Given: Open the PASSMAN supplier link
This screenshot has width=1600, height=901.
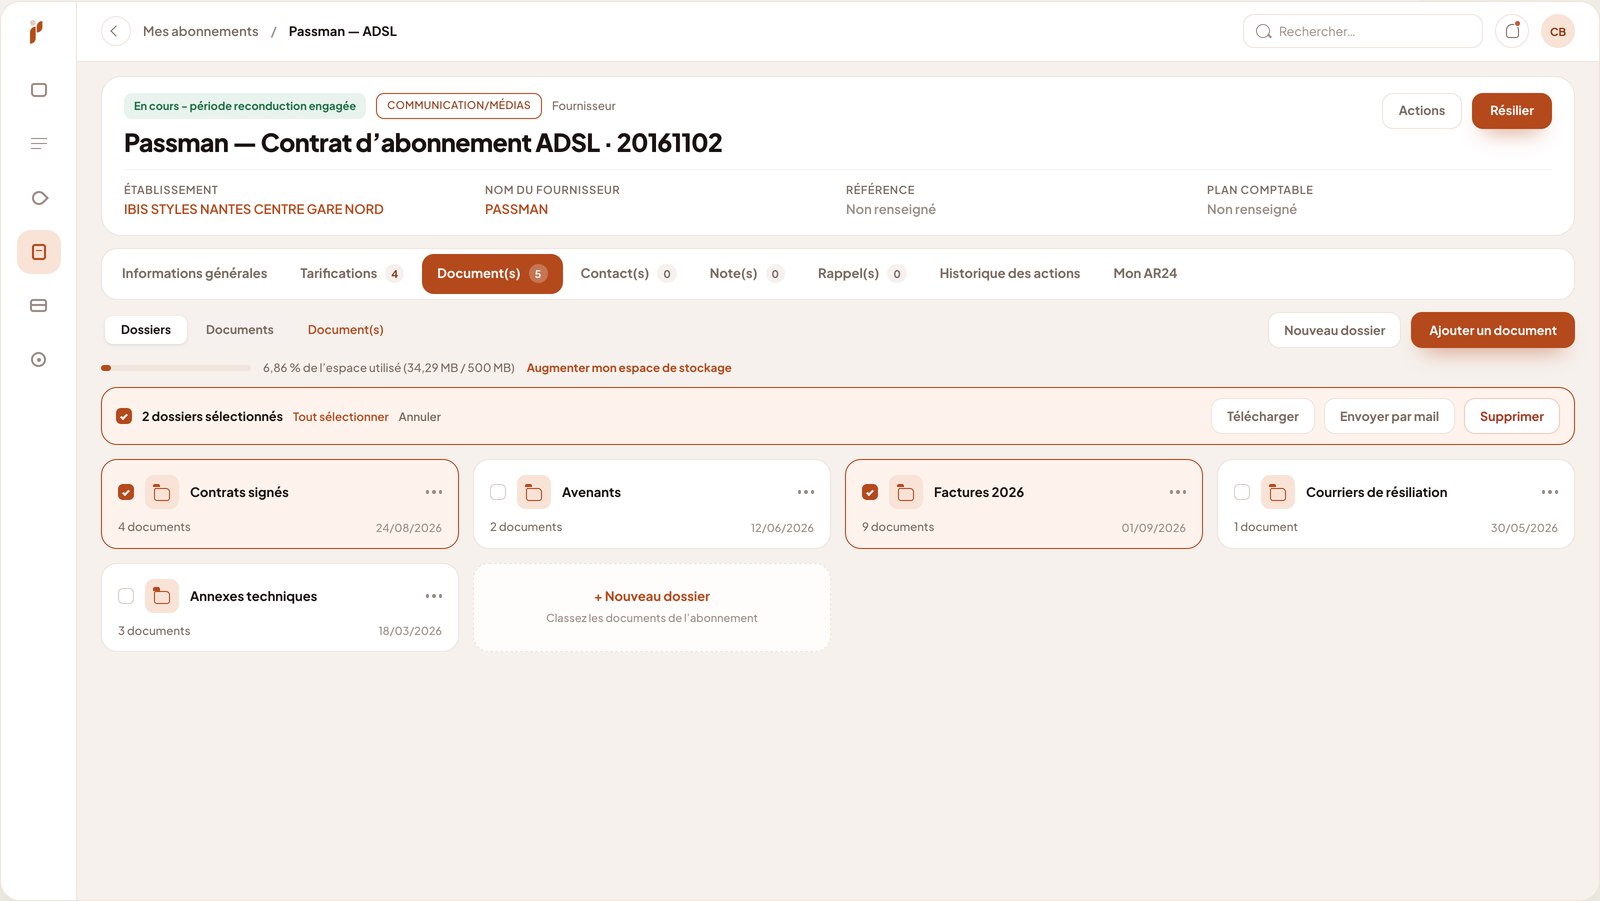Looking at the screenshot, I should 516,210.
